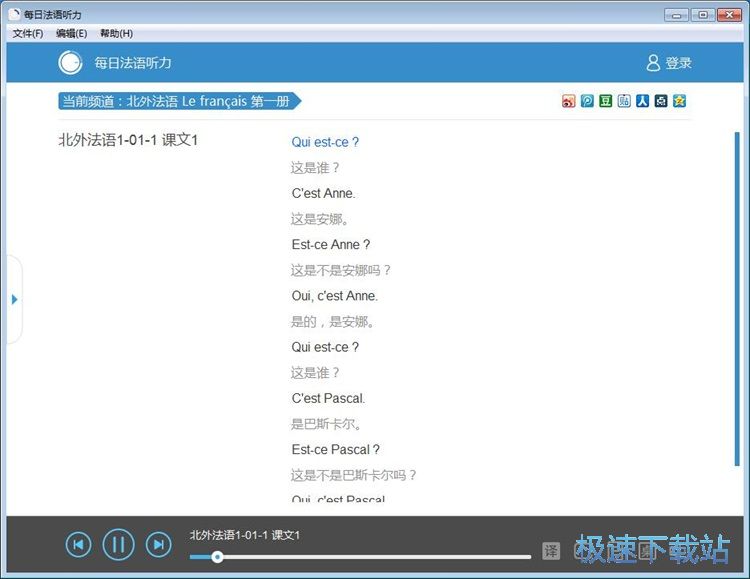Seek to middle of progress bar
The width and height of the screenshot is (750, 579).
[360, 557]
